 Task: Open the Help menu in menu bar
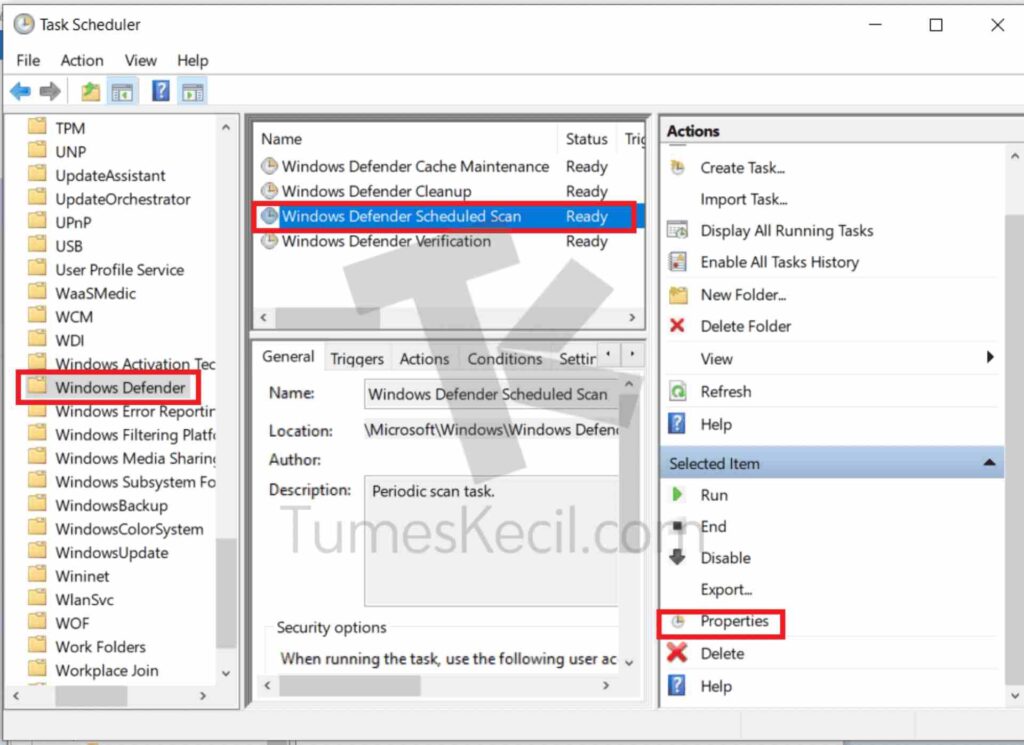point(193,60)
